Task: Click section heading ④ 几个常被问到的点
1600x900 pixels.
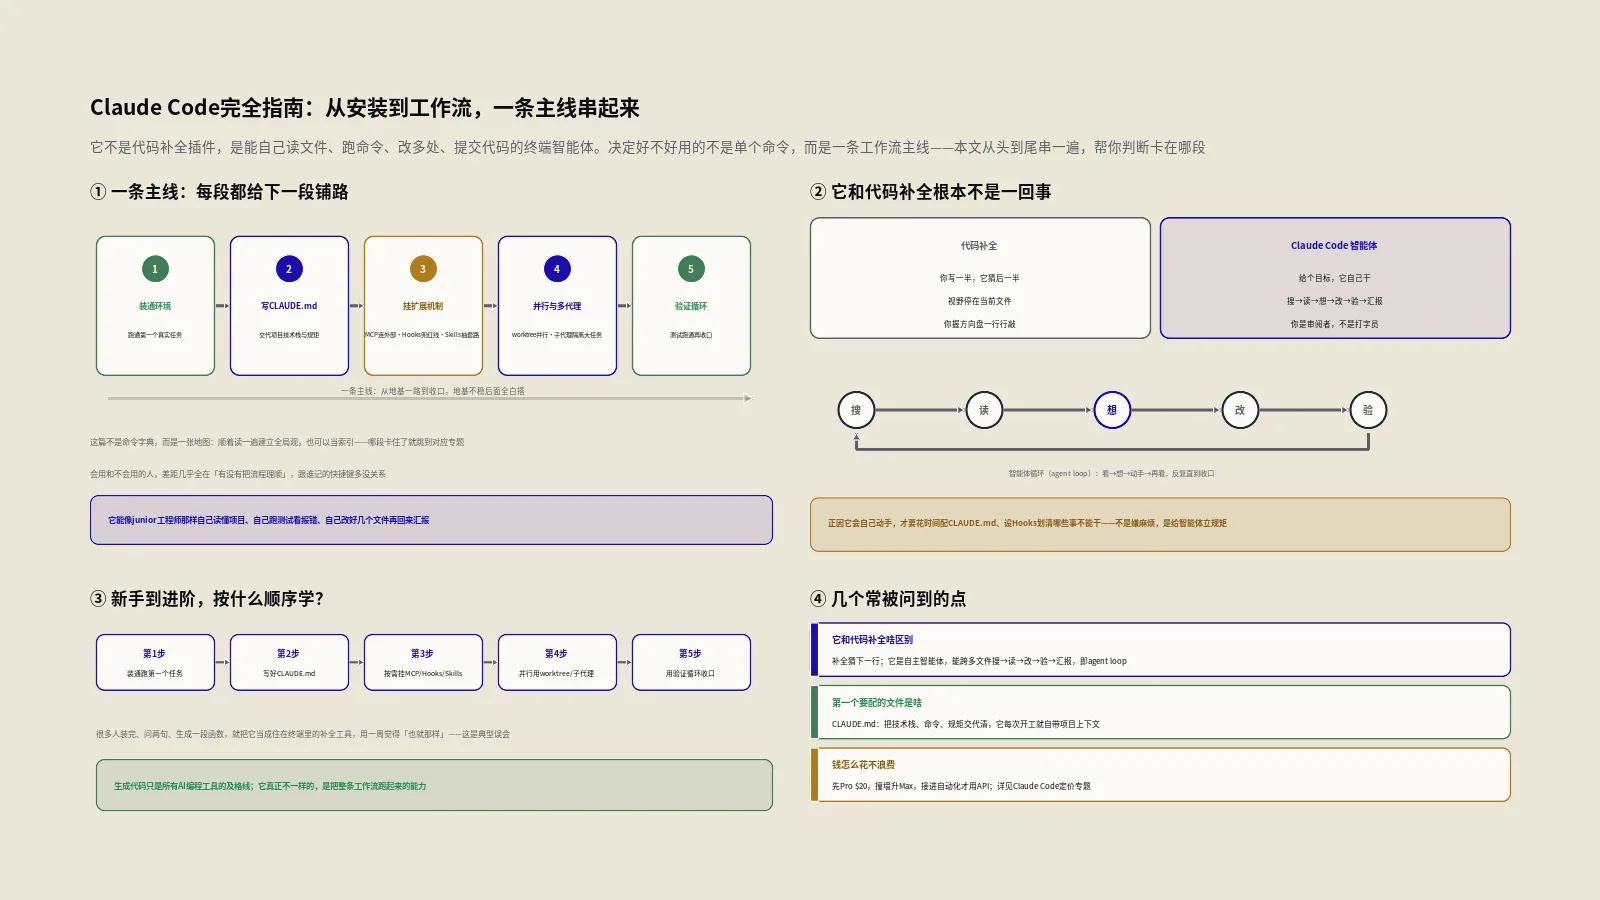Action: click(x=888, y=599)
